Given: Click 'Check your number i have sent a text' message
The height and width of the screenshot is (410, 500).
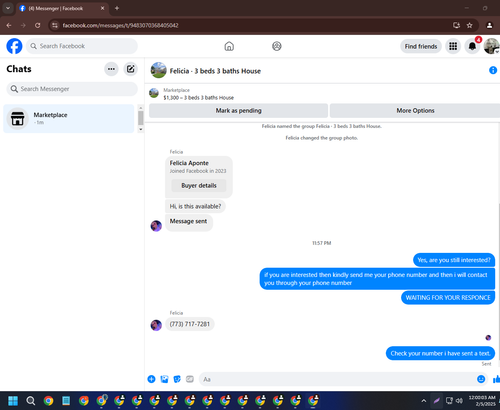Looking at the screenshot, I should pyautogui.click(x=440, y=353).
